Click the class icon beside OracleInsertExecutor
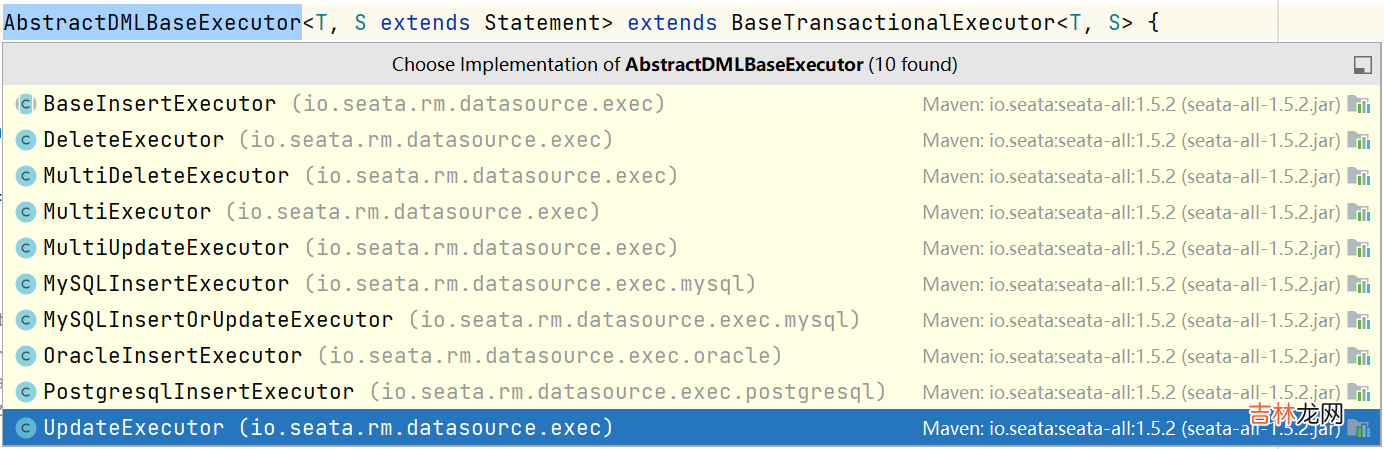The image size is (1384, 449). 26,356
